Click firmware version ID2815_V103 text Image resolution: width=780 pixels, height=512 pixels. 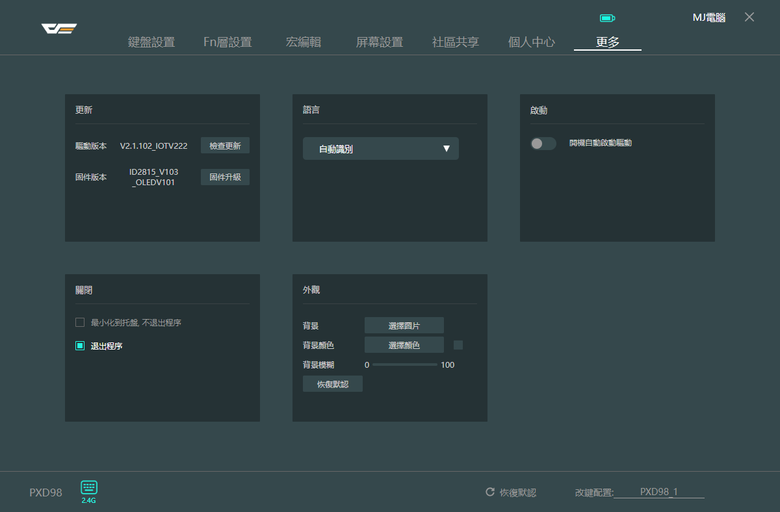(154, 177)
